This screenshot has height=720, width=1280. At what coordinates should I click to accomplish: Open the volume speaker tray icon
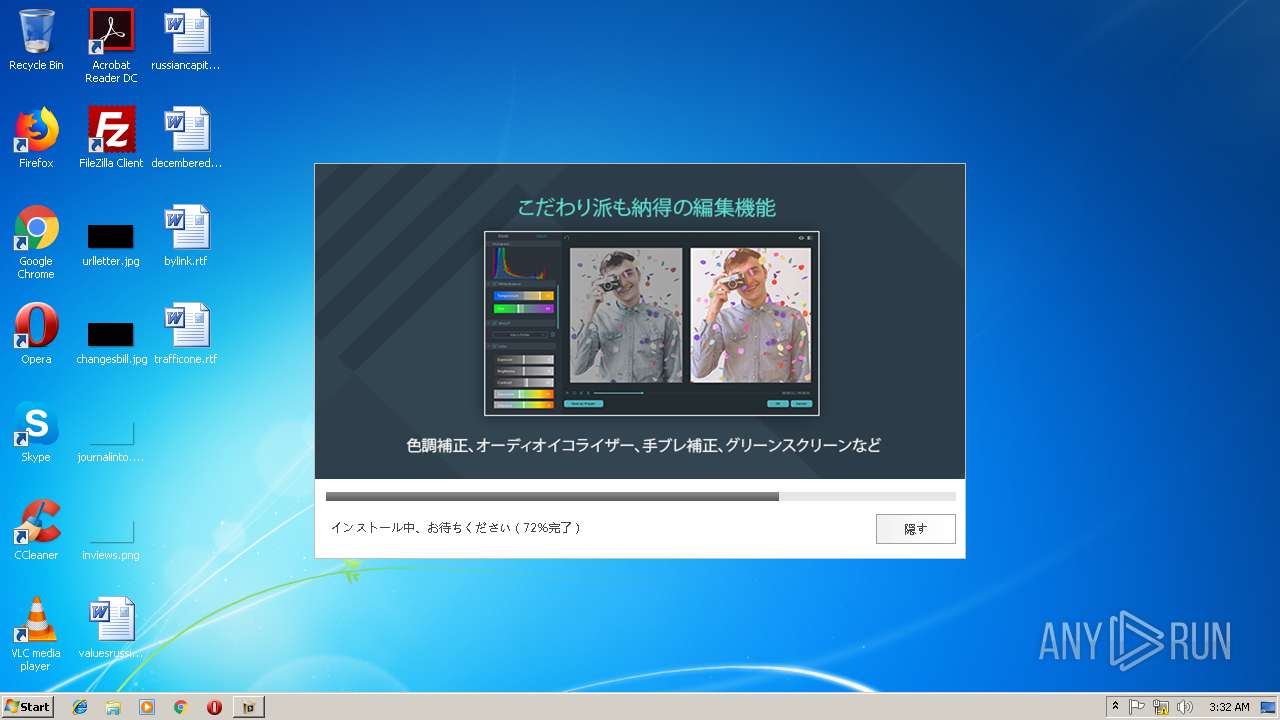tap(1185, 707)
